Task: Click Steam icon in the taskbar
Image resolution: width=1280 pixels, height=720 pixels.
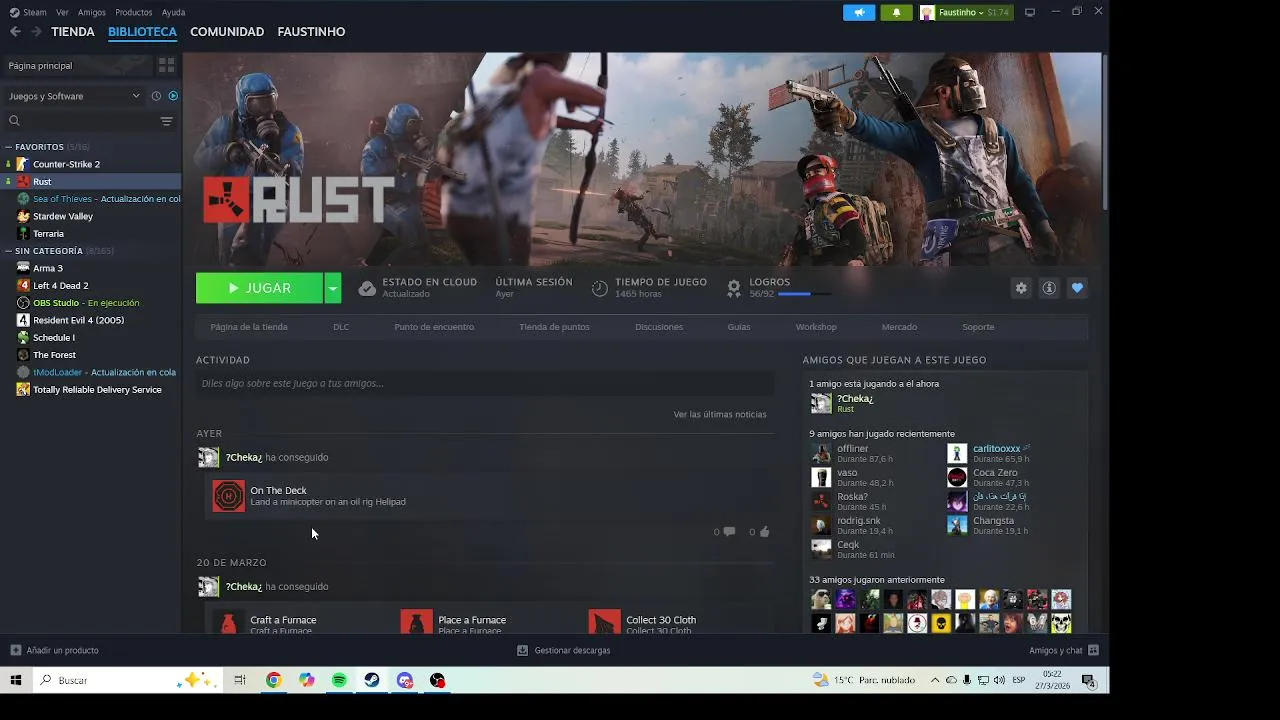Action: point(372,680)
